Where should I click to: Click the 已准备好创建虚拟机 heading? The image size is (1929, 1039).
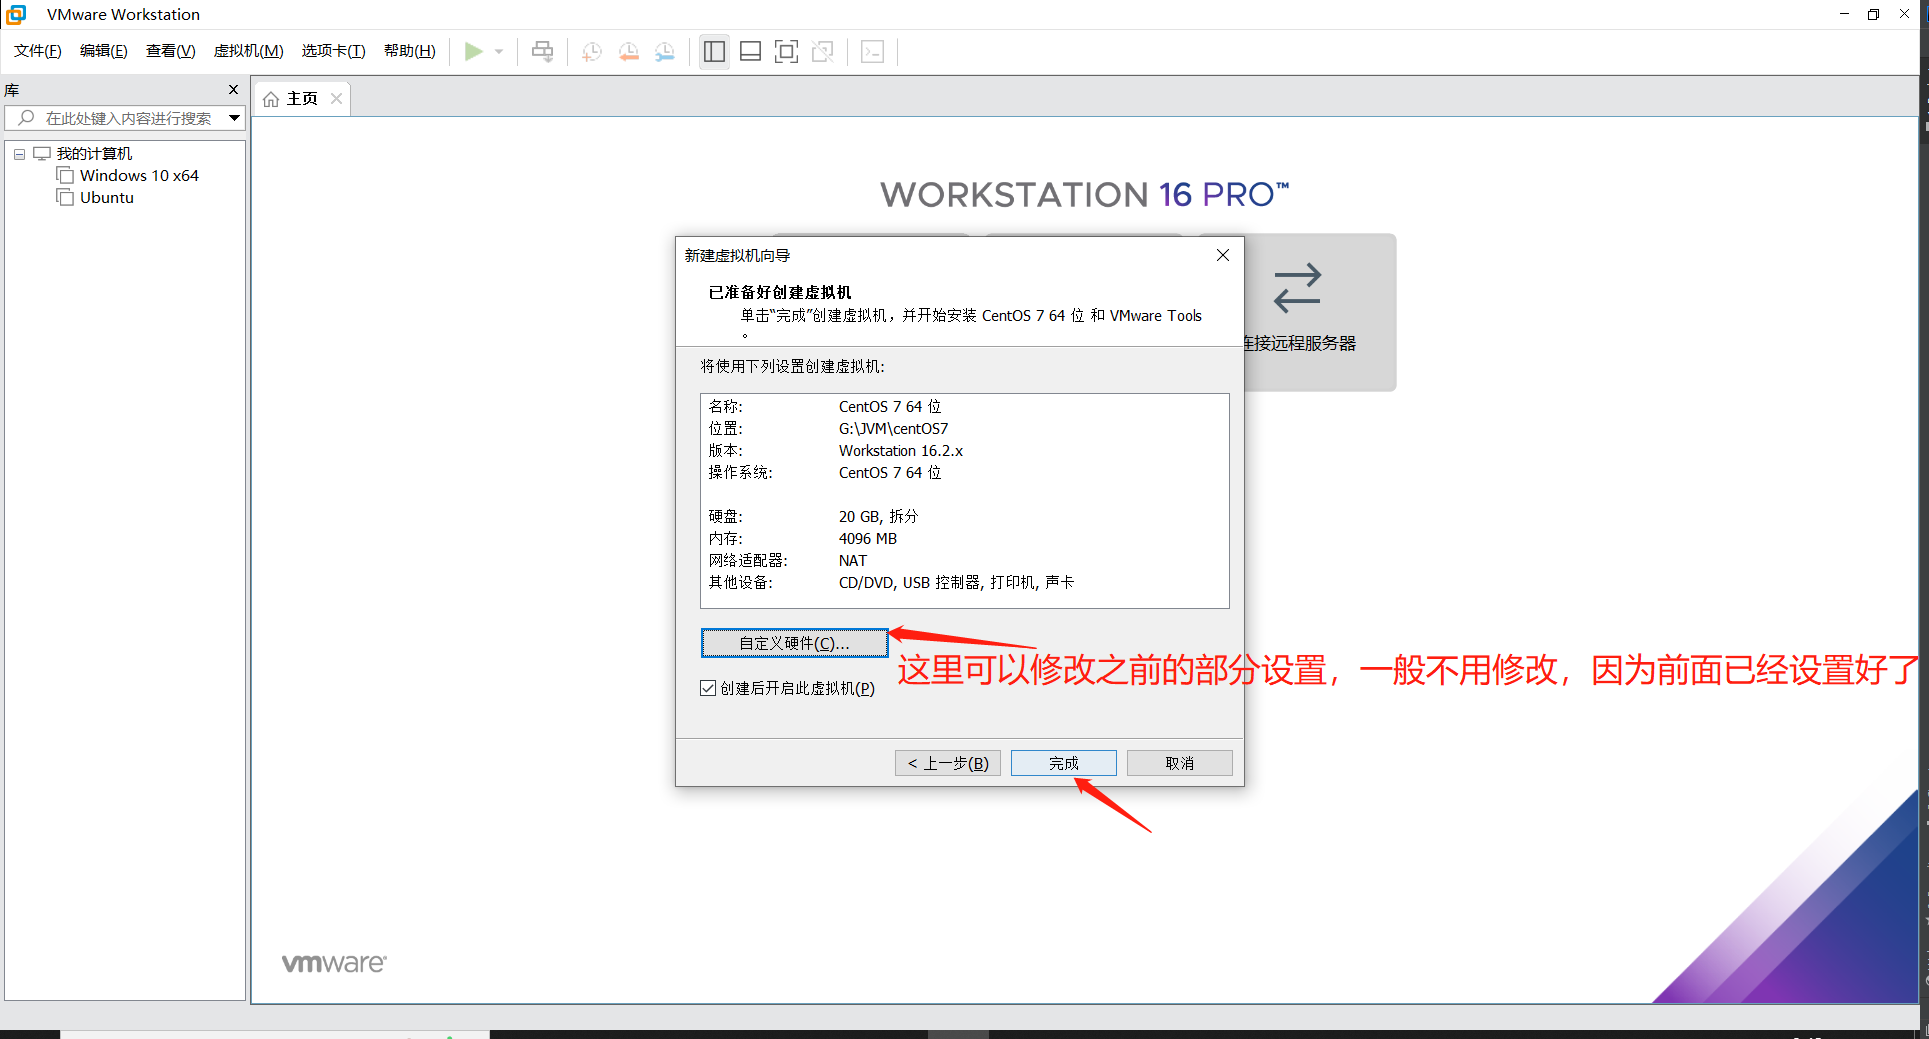click(x=780, y=293)
